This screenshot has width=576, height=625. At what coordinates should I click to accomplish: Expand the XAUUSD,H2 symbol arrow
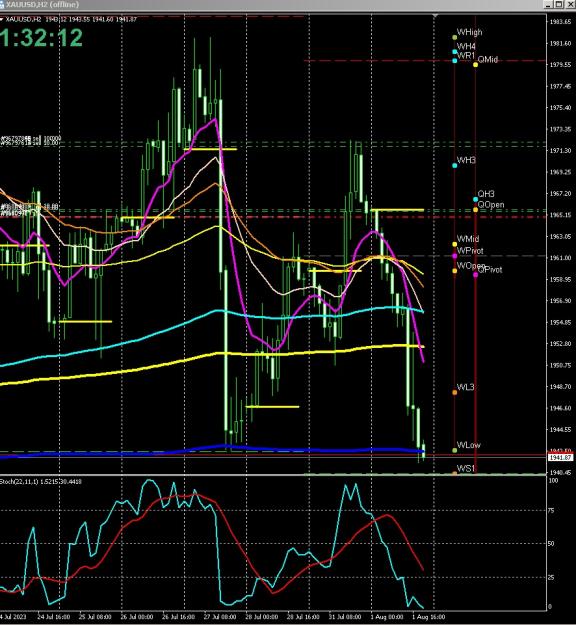[x=2, y=19]
